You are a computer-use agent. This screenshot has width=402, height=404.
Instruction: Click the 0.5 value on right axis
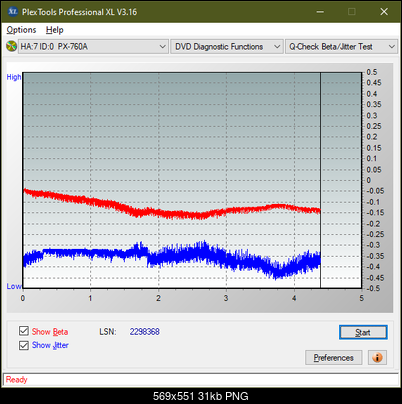point(372,72)
